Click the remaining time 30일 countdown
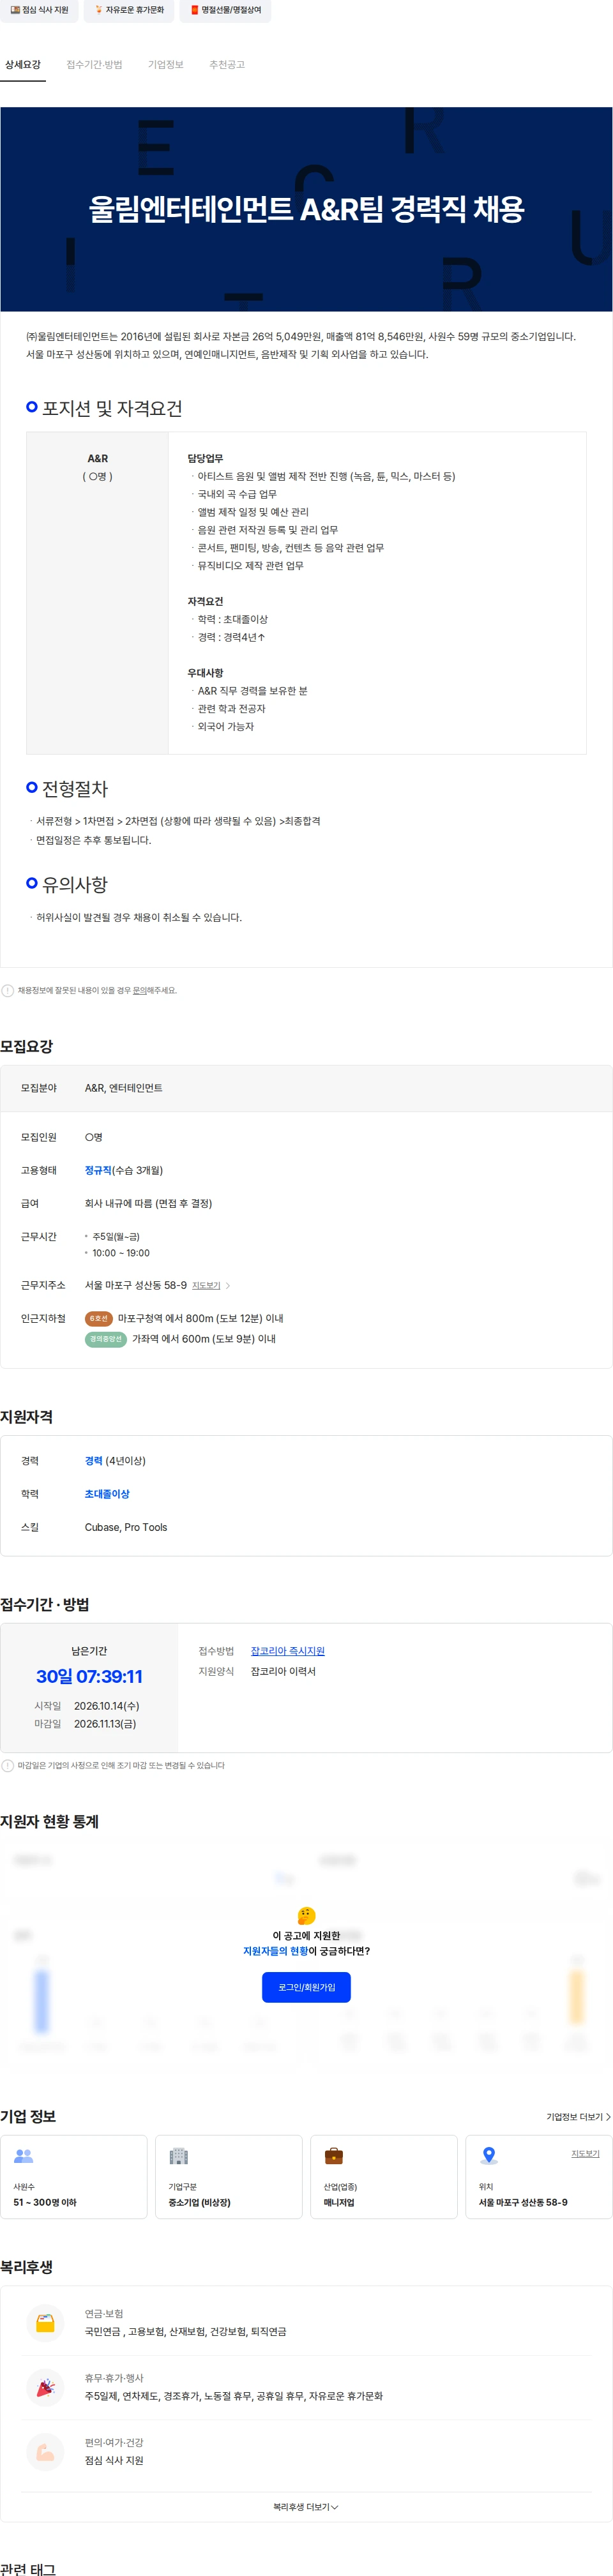This screenshot has width=613, height=2576. point(89,1677)
